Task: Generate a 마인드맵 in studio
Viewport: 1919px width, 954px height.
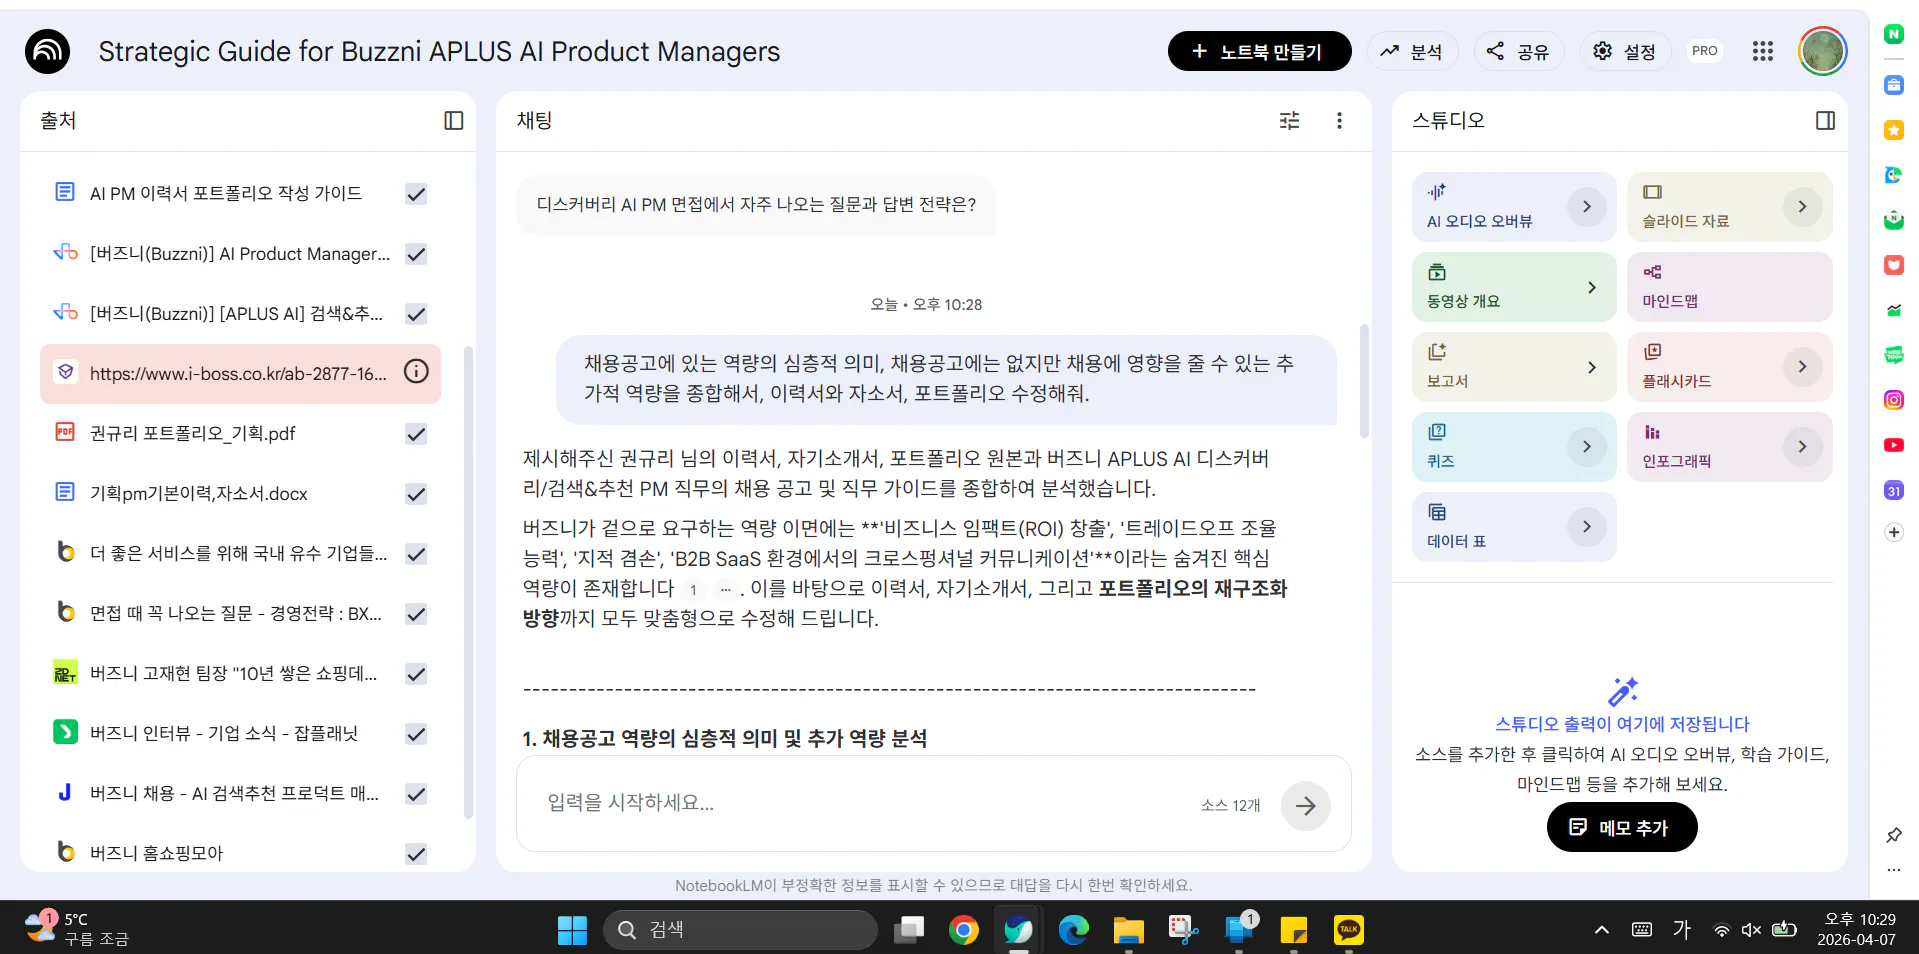Action: coord(1729,287)
